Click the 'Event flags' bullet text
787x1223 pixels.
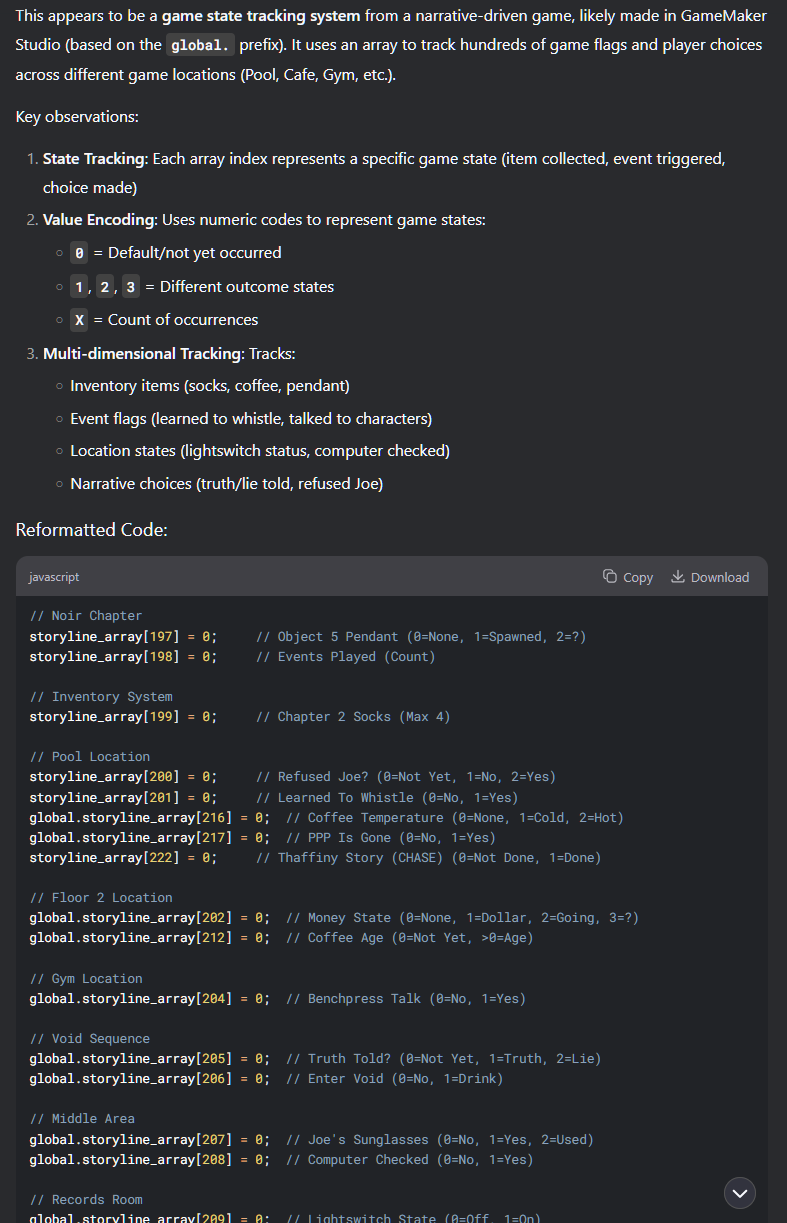(x=251, y=419)
